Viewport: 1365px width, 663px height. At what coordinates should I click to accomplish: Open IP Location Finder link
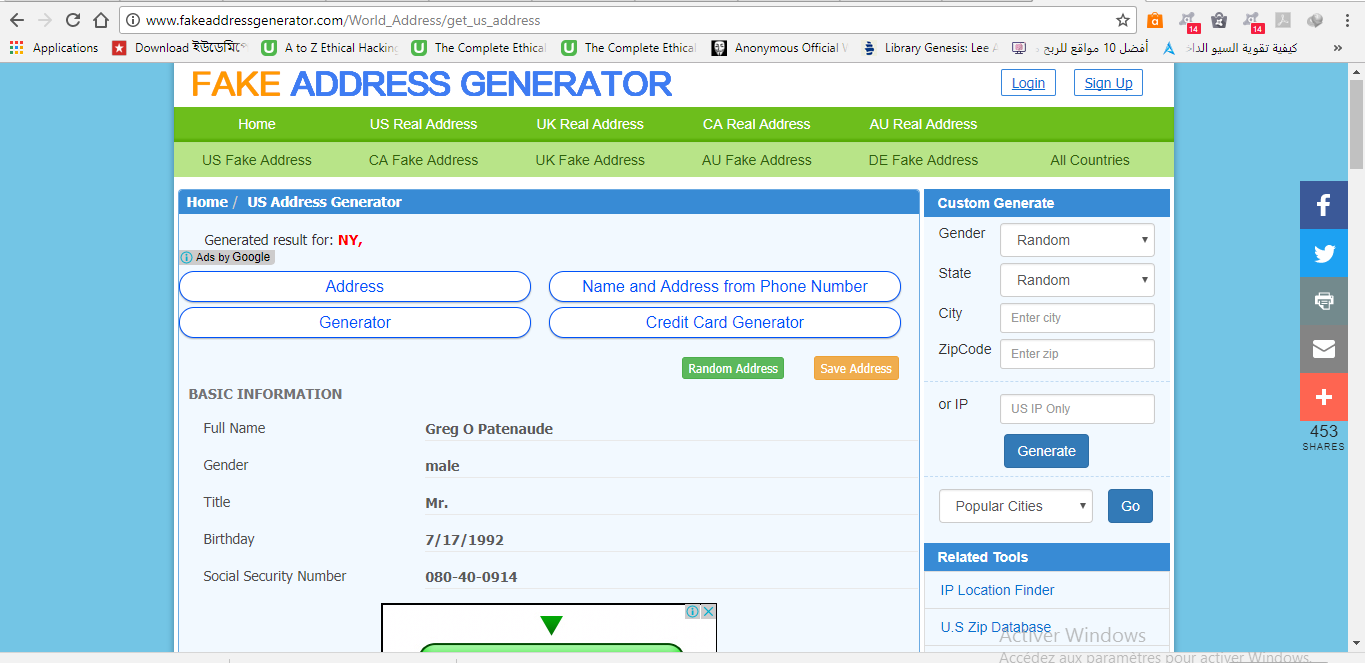click(997, 590)
